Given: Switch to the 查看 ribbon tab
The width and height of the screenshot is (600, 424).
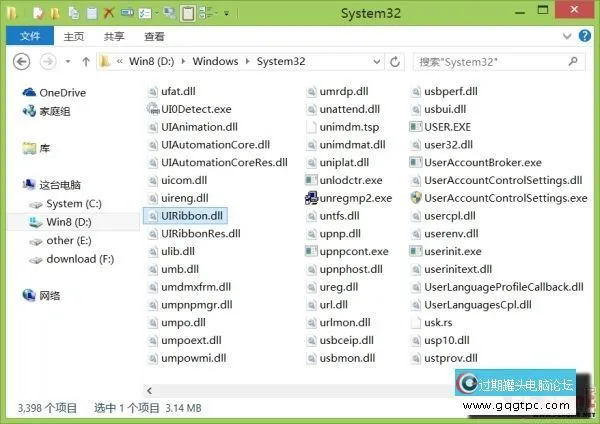Looking at the screenshot, I should click(x=154, y=36).
